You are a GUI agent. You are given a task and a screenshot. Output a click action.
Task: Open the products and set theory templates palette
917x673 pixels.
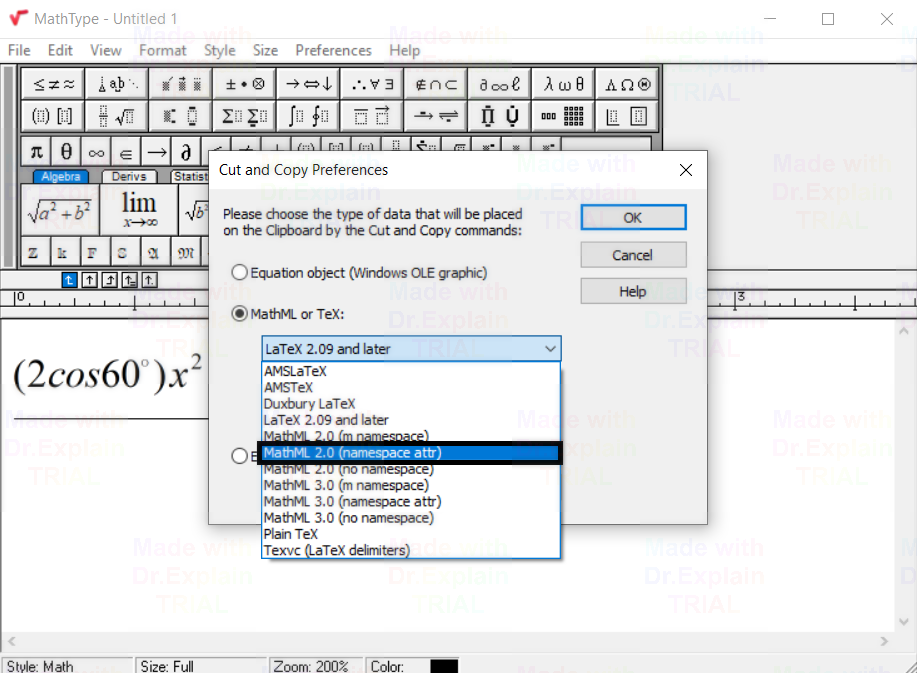499,116
